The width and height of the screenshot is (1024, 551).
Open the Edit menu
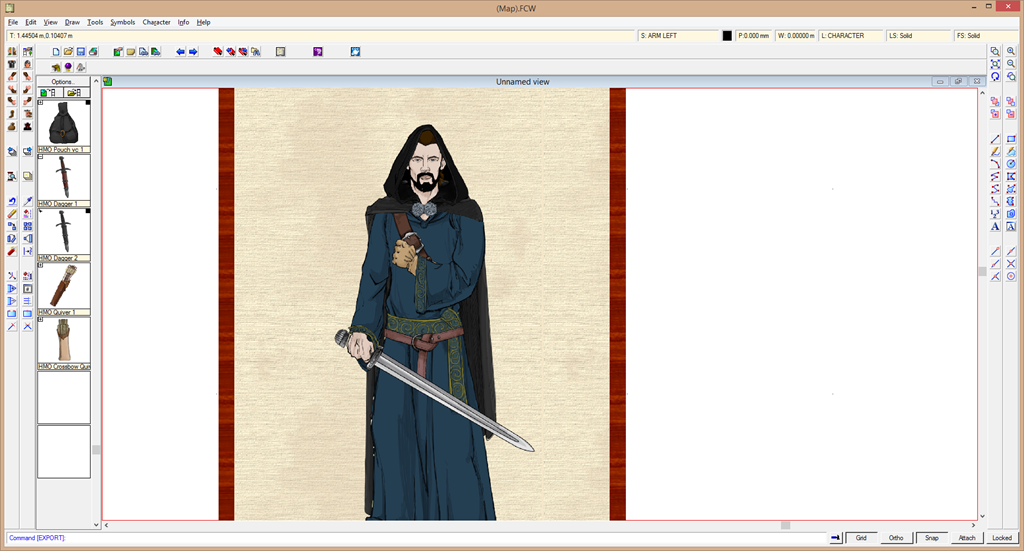click(x=31, y=22)
